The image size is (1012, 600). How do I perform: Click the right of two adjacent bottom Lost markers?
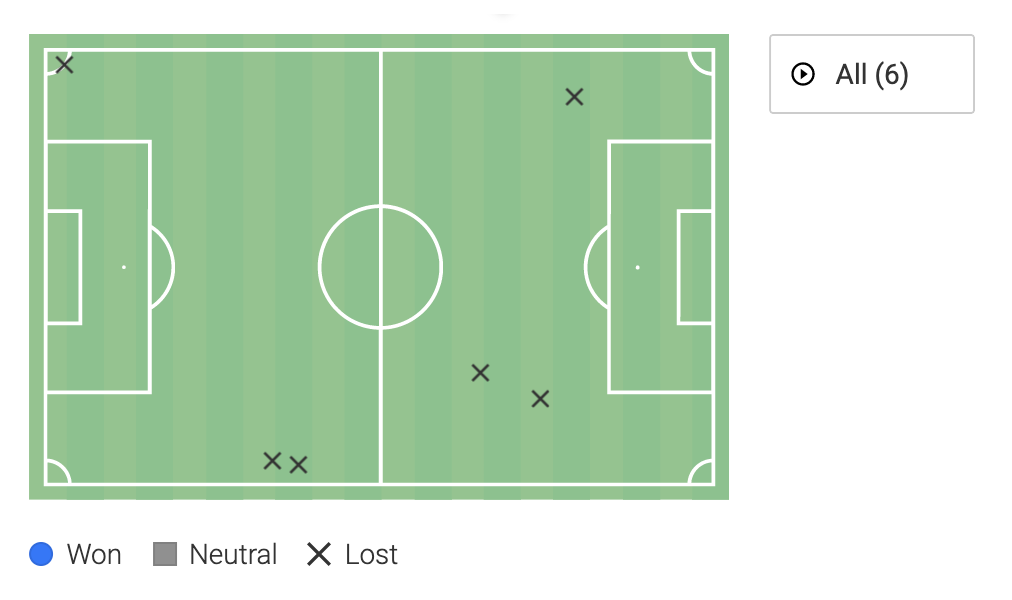pos(298,465)
